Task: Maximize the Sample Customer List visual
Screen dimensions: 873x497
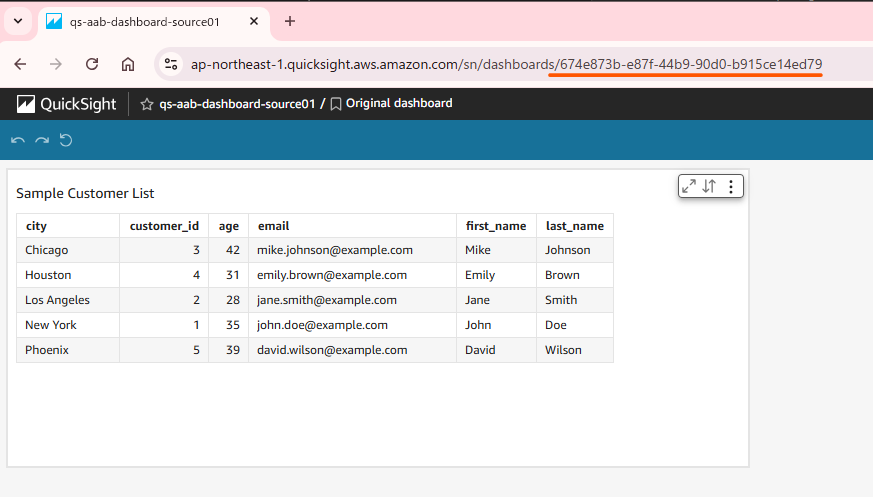Action: click(x=689, y=186)
